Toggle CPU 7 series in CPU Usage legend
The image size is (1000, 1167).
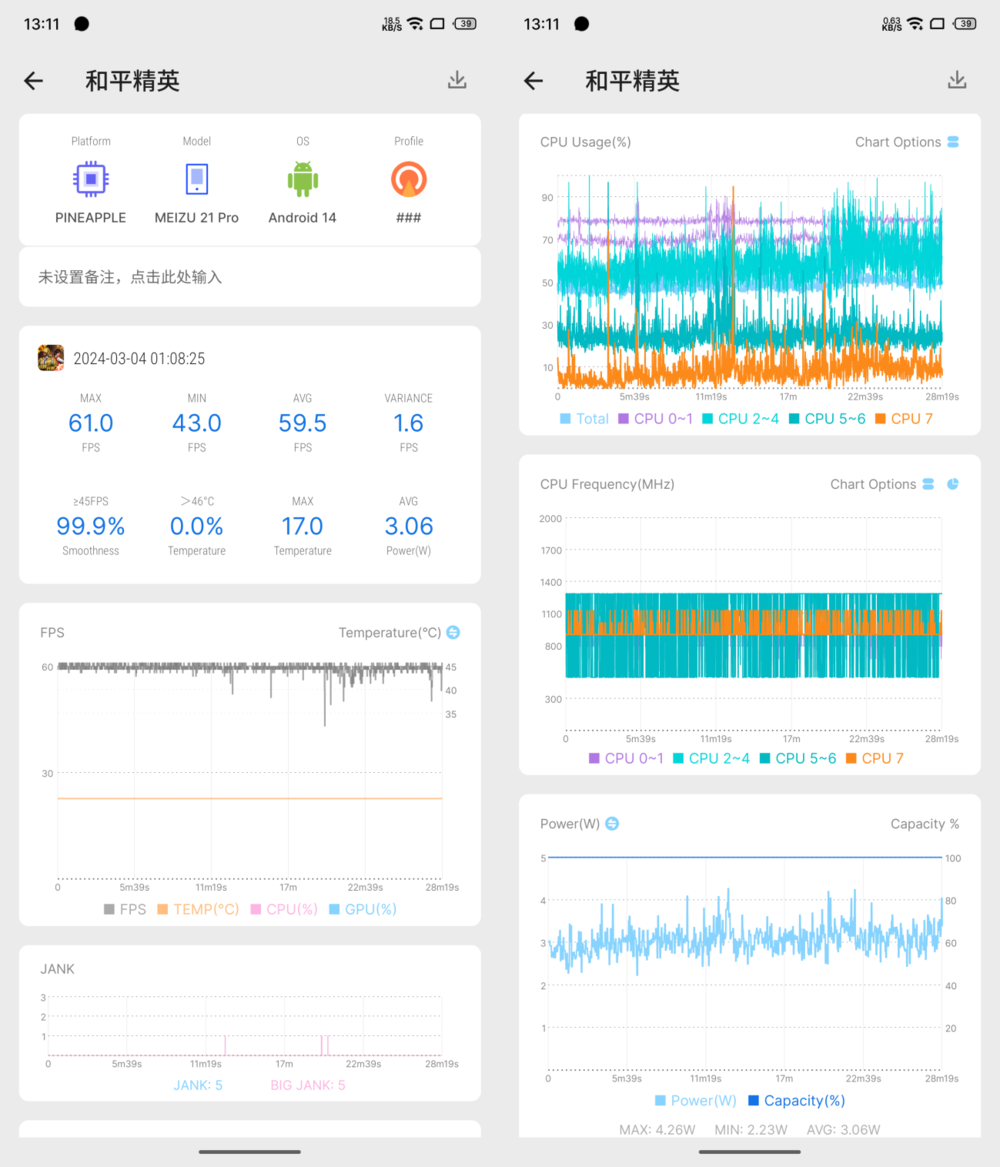tap(903, 419)
